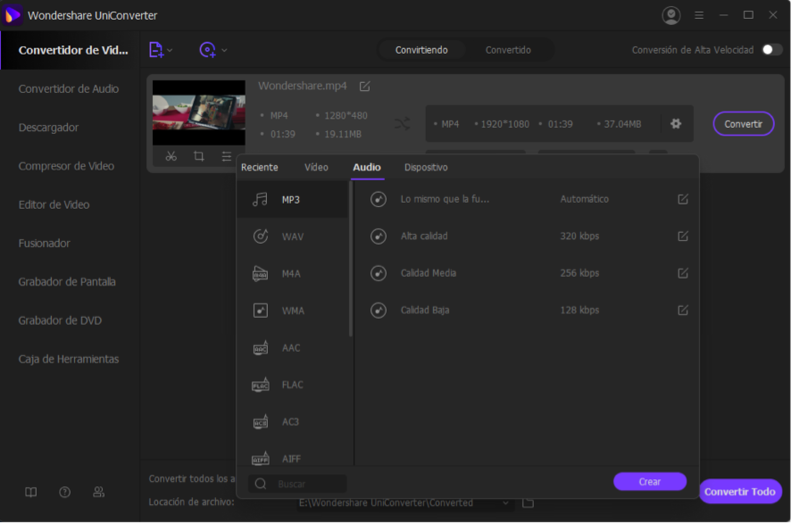Image resolution: width=791 pixels, height=523 pixels.
Task: Select AAC format in list
Action: pyautogui.click(x=293, y=348)
